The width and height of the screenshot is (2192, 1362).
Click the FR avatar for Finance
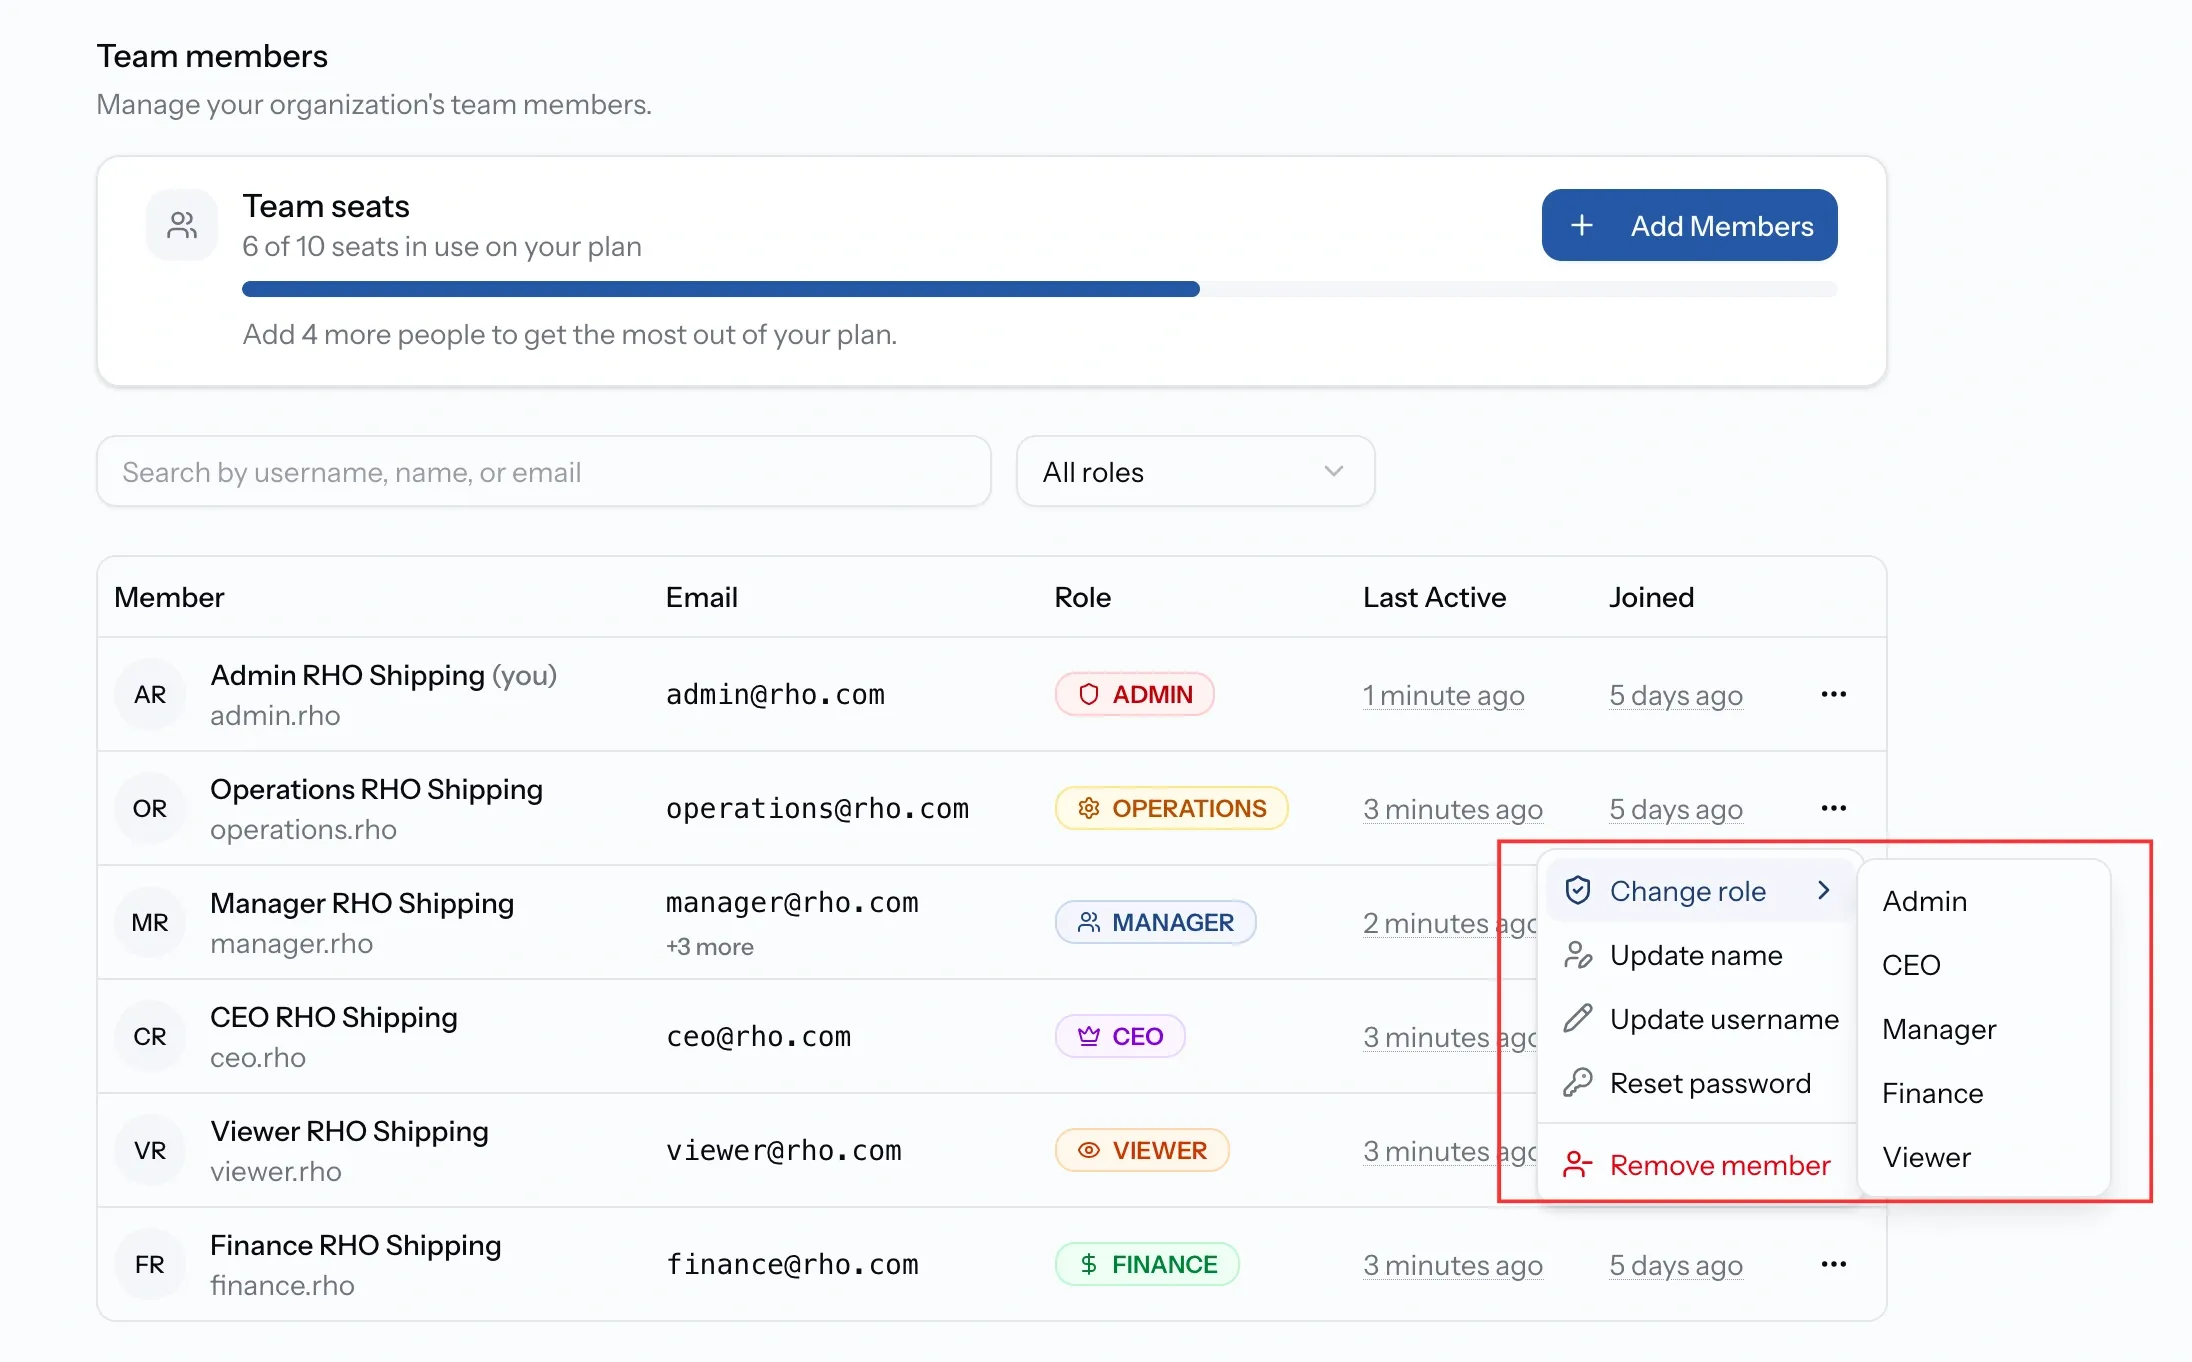pos(150,1264)
